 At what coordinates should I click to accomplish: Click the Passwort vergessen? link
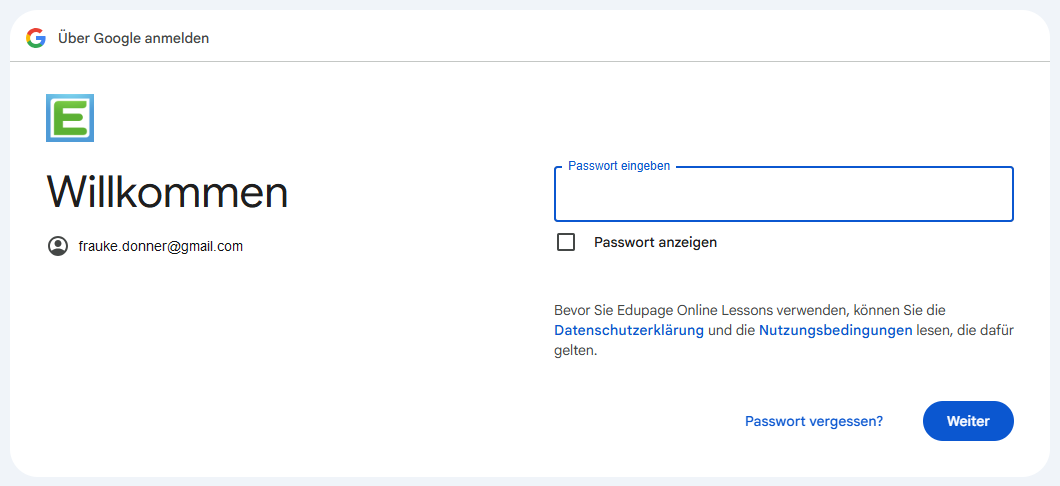tap(814, 421)
